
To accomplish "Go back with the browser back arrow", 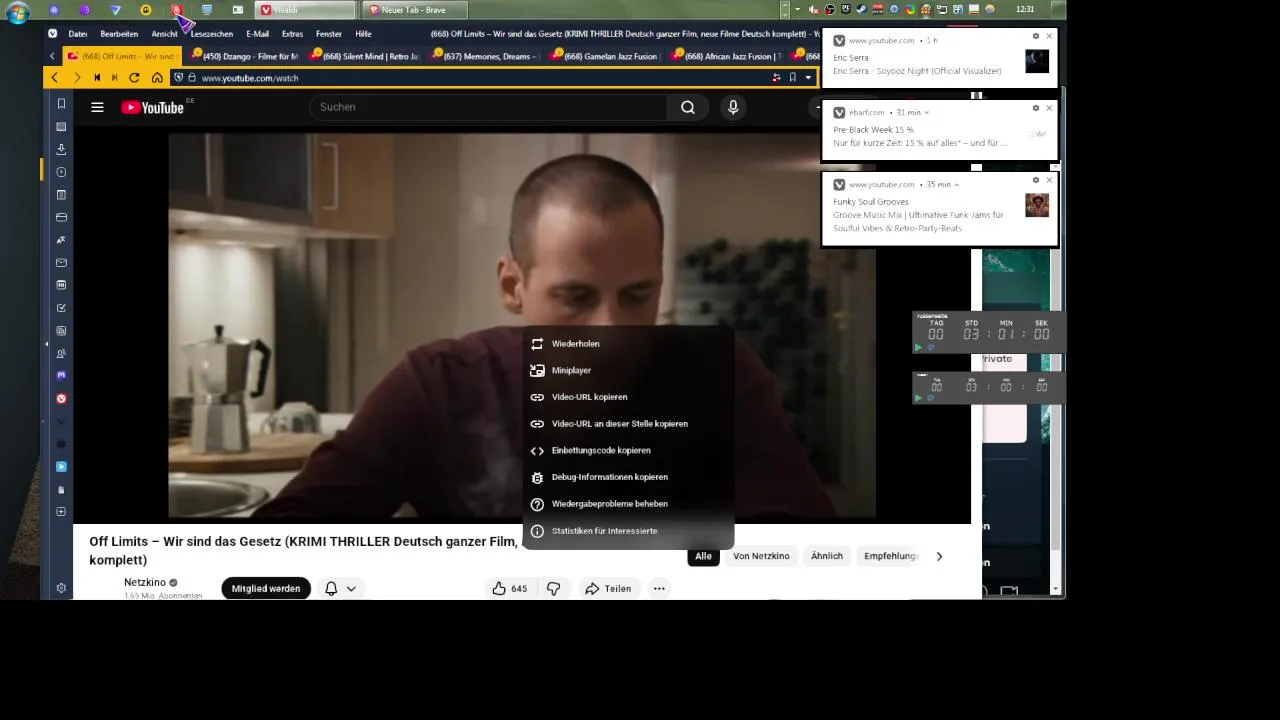I will point(54,77).
